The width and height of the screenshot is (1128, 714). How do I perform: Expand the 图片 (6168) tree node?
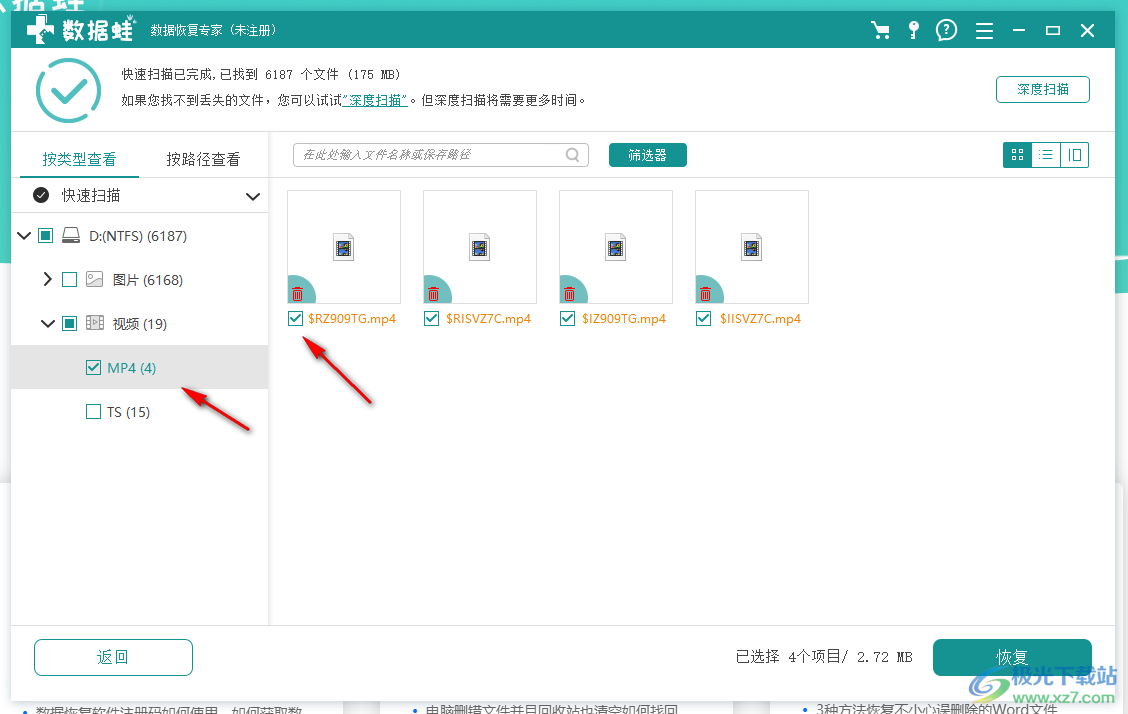pos(47,279)
